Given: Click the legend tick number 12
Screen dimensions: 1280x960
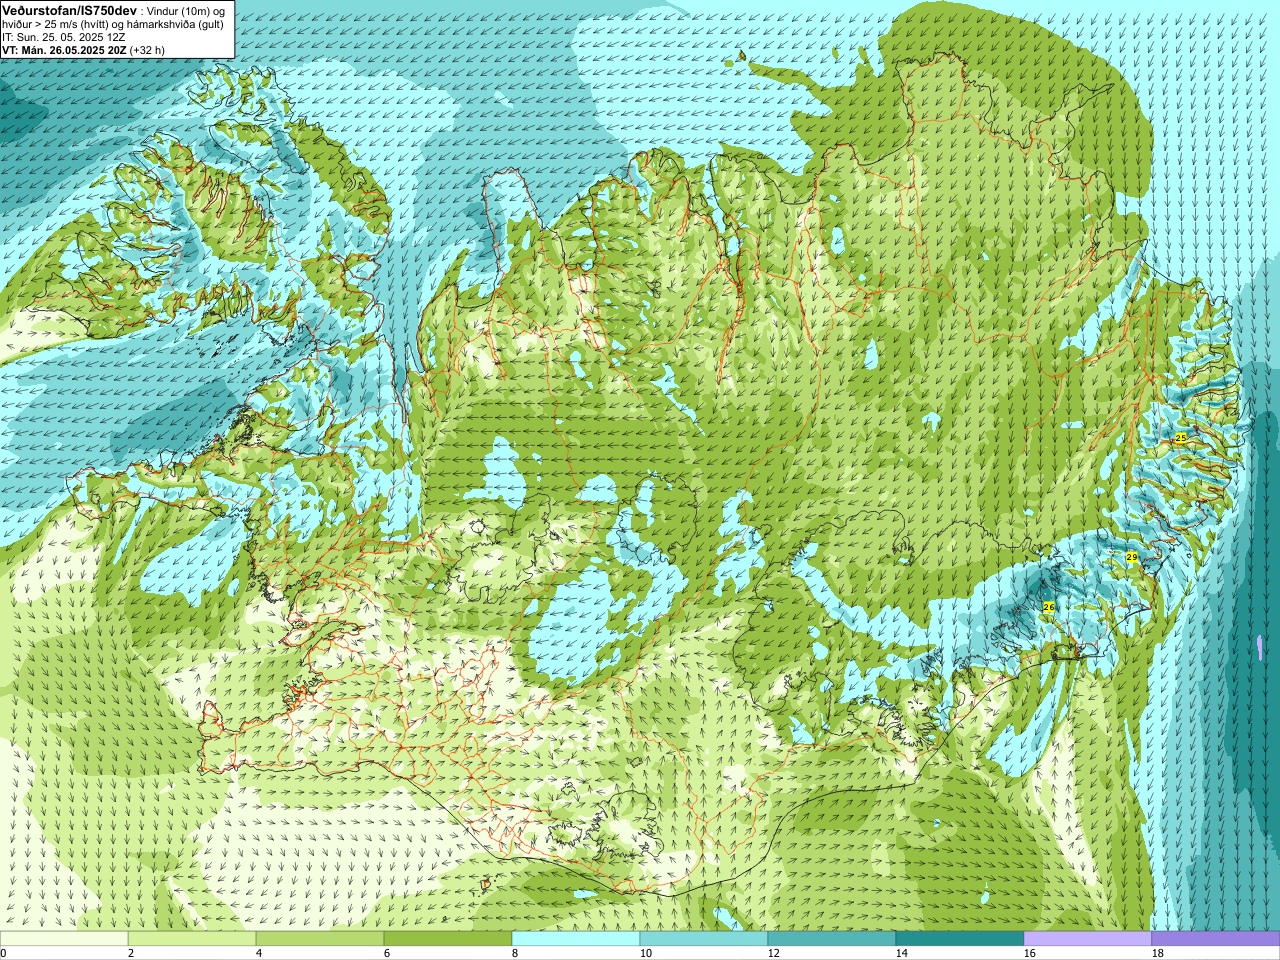Looking at the screenshot, I should [774, 954].
